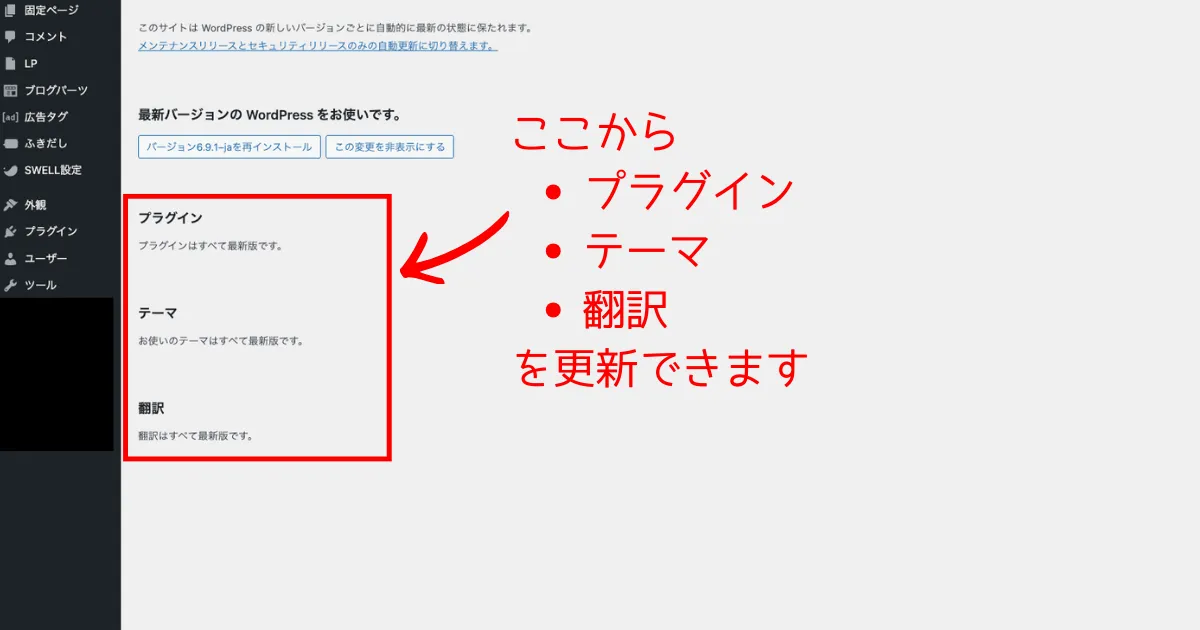Click the SWELL設定 wave icon
The height and width of the screenshot is (630, 1200).
click(11, 170)
